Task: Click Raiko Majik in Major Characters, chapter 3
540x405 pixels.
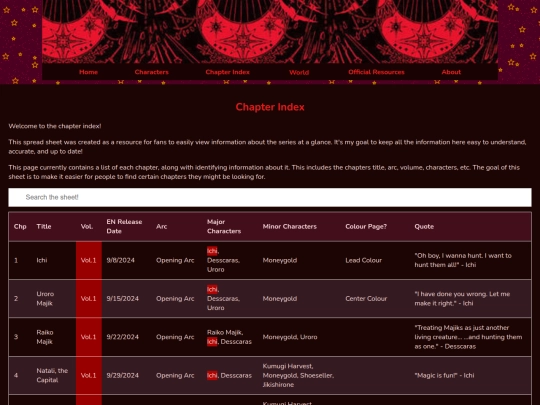Action: 225,332
